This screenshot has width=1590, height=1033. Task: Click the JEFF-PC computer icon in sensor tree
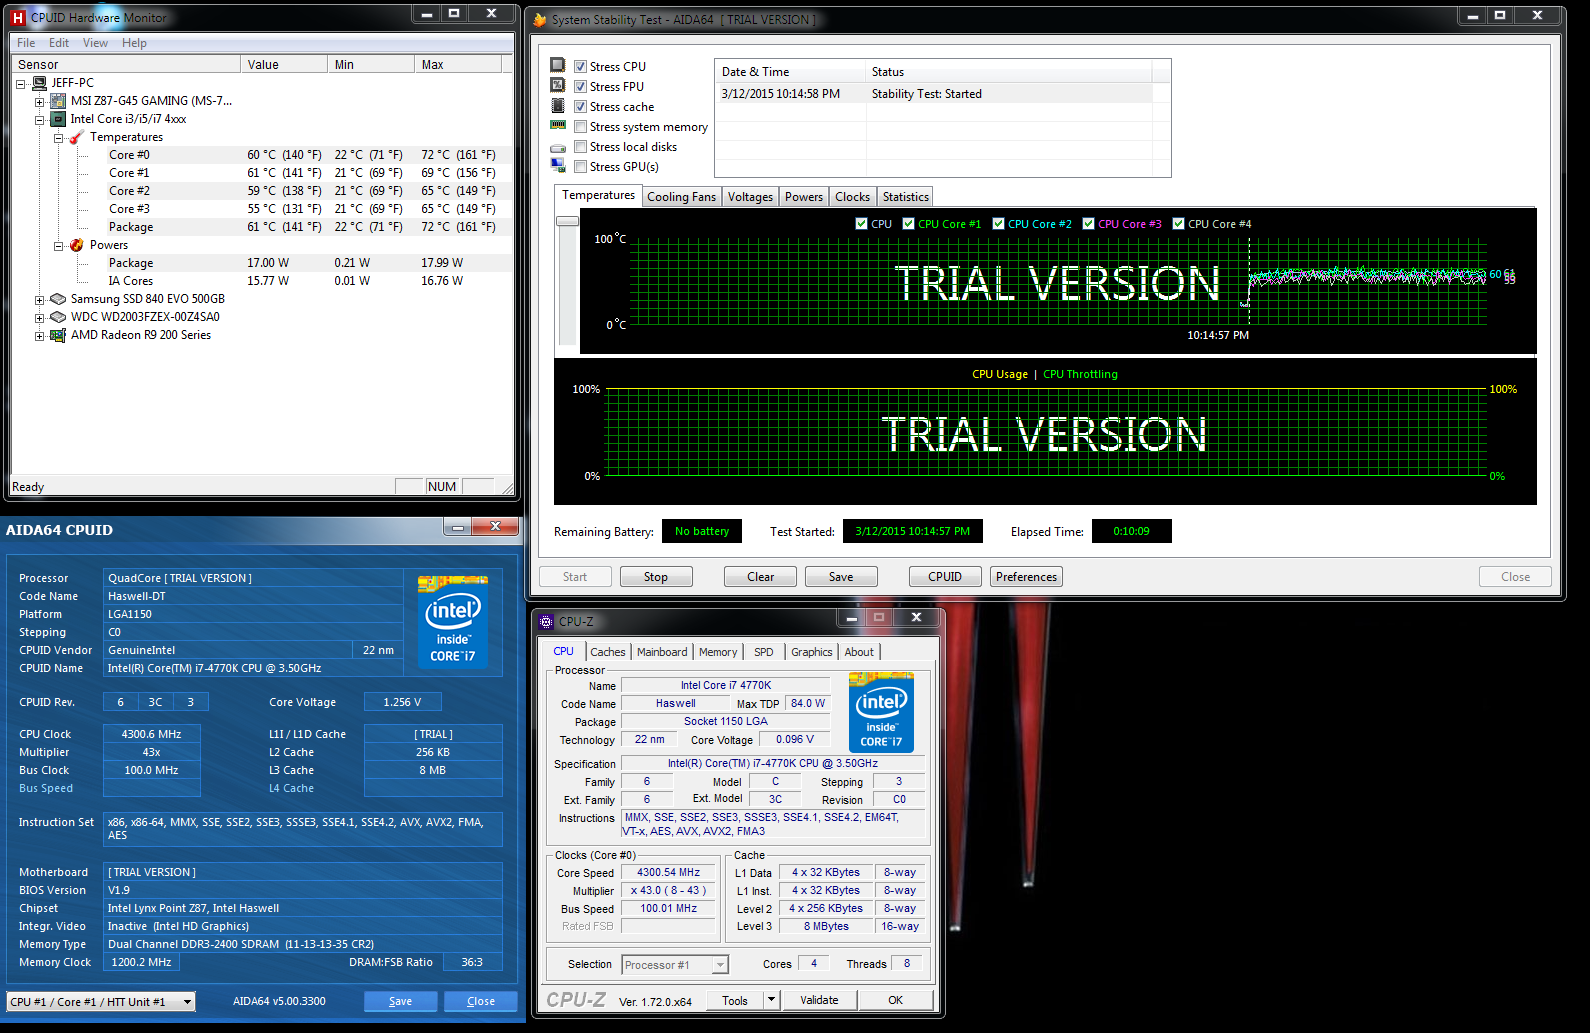pos(40,83)
